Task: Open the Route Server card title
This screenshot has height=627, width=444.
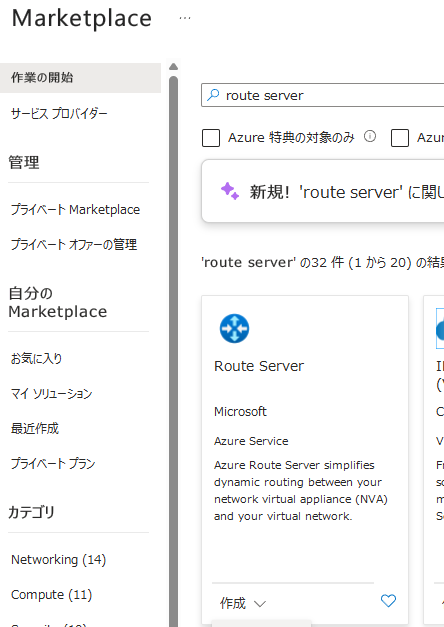Action: coord(259,366)
